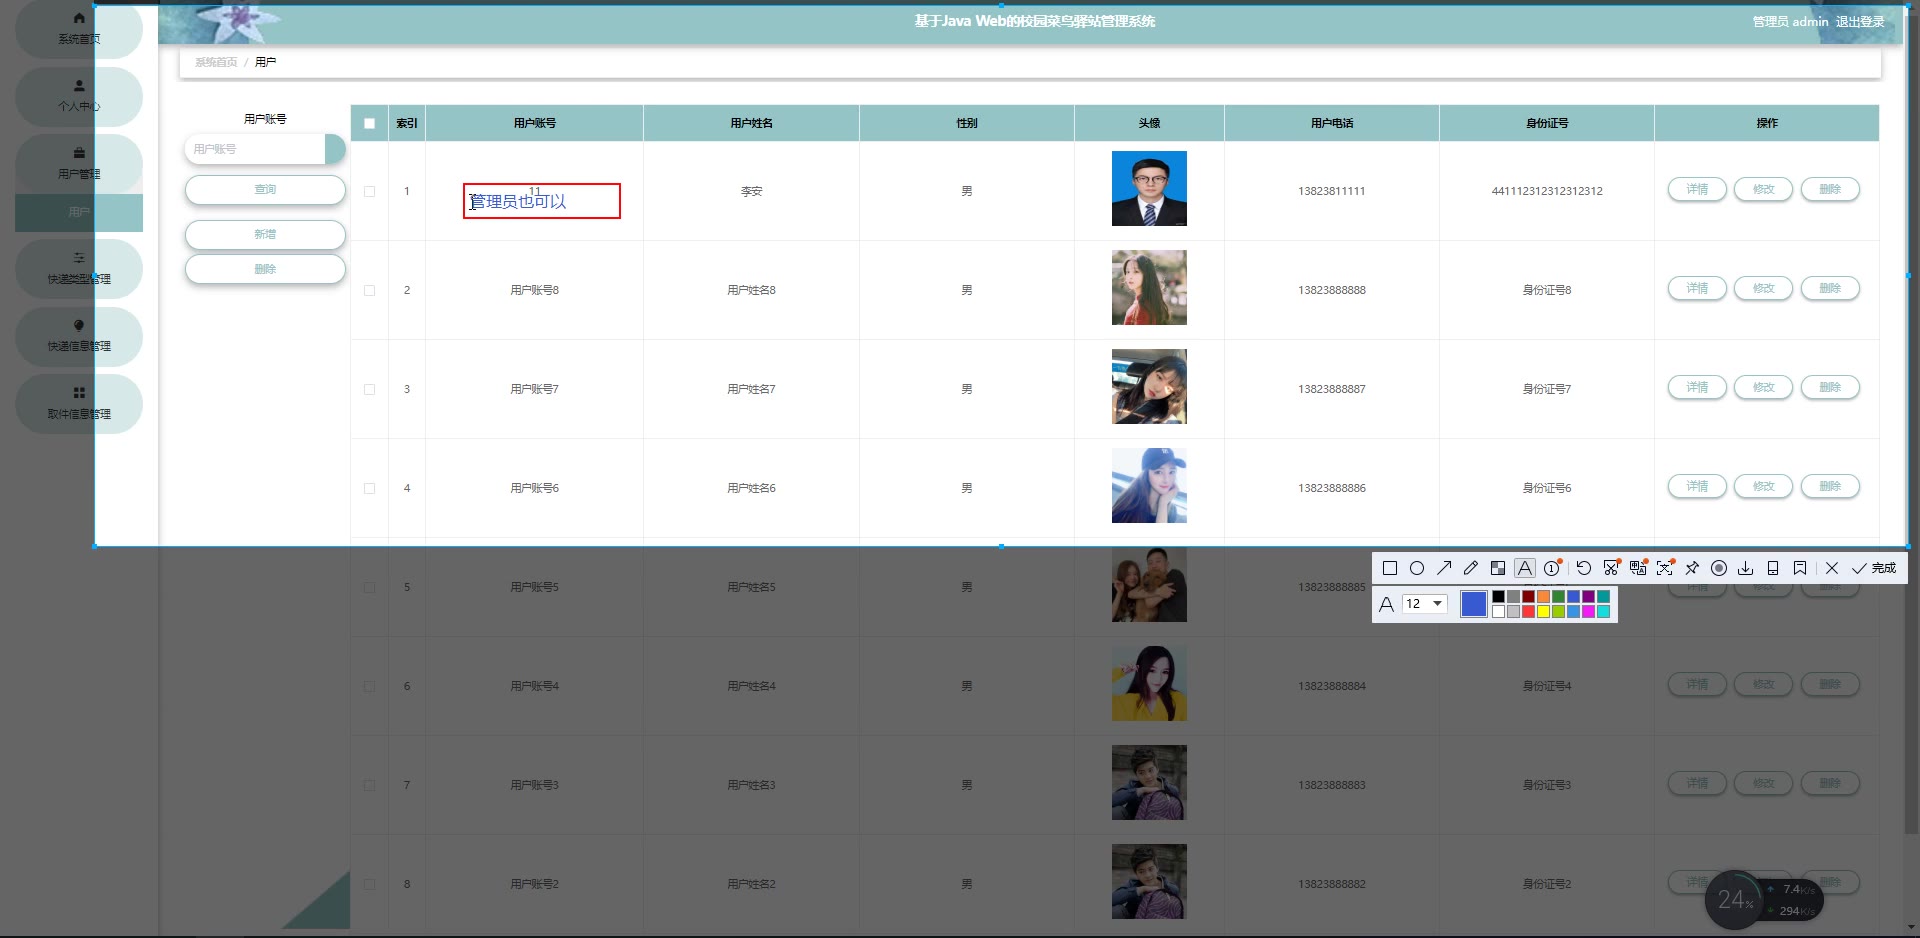Viewport: 1920px width, 938px height.
Task: Check the row 1 李安 checkbox
Action: pos(369,191)
